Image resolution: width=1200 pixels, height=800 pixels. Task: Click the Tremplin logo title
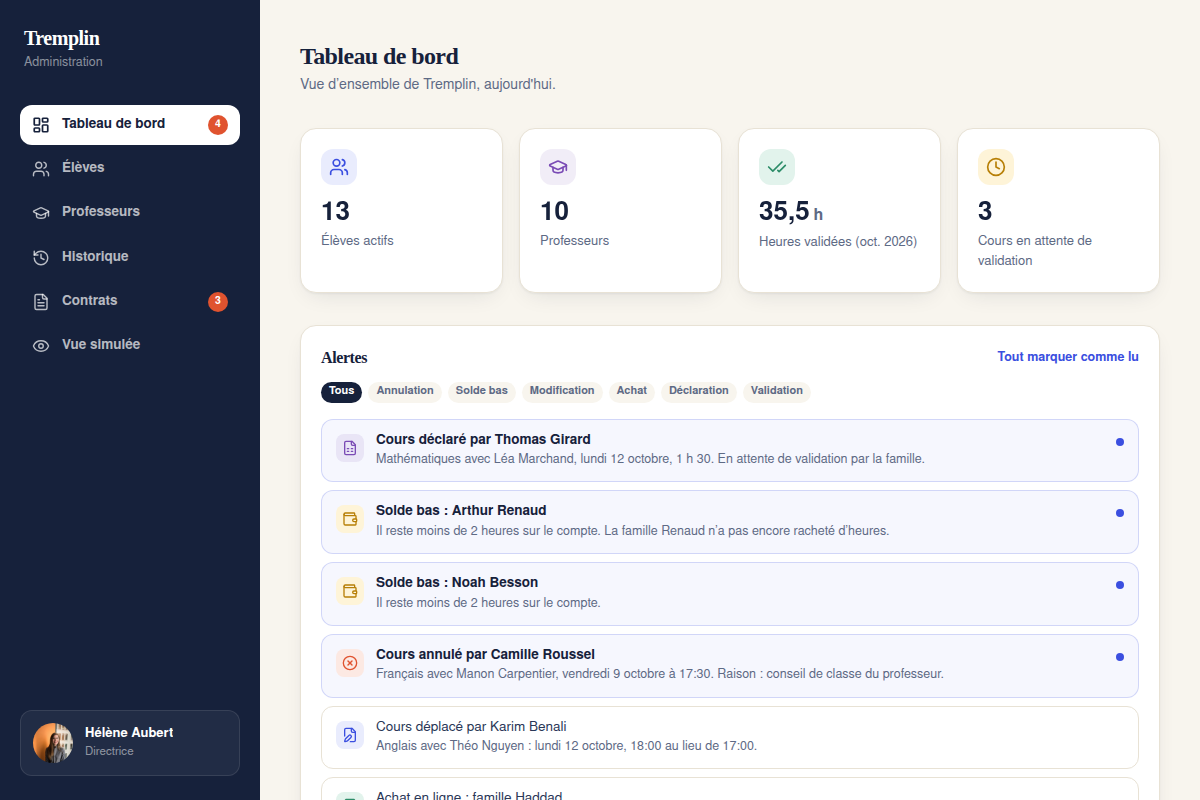[62, 39]
